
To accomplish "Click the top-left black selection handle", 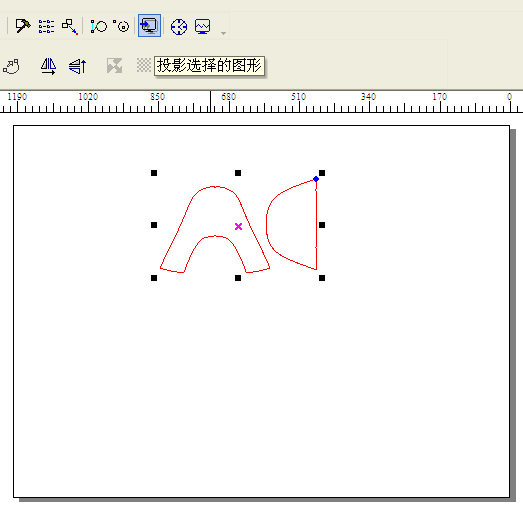I will [154, 173].
